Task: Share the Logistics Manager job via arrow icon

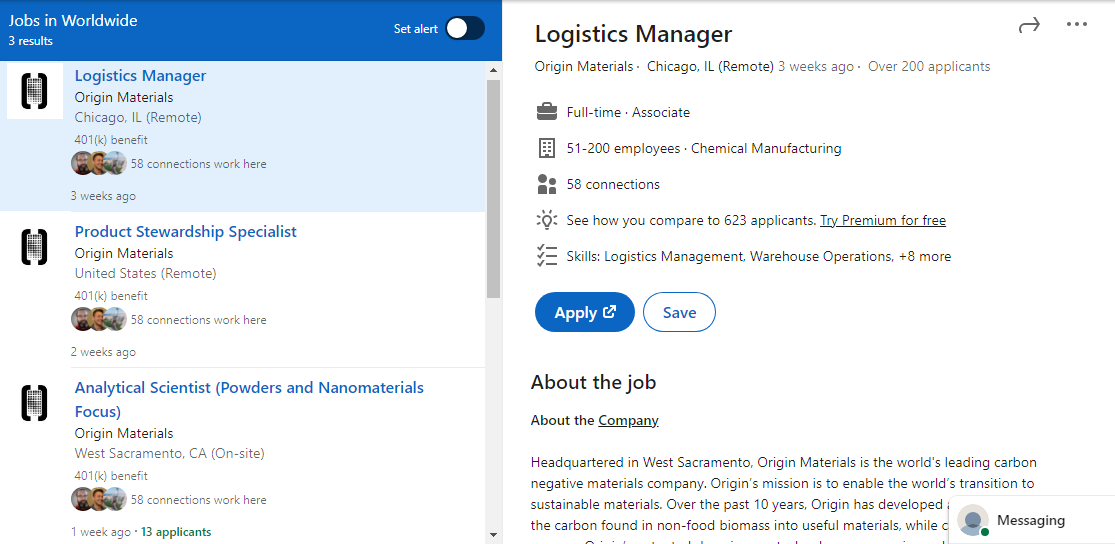Action: [1029, 25]
